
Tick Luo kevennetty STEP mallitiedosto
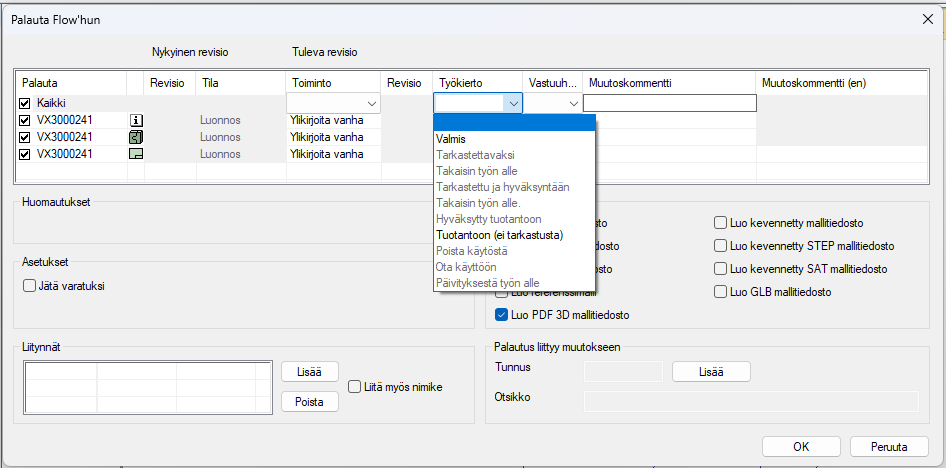pyautogui.click(x=721, y=246)
